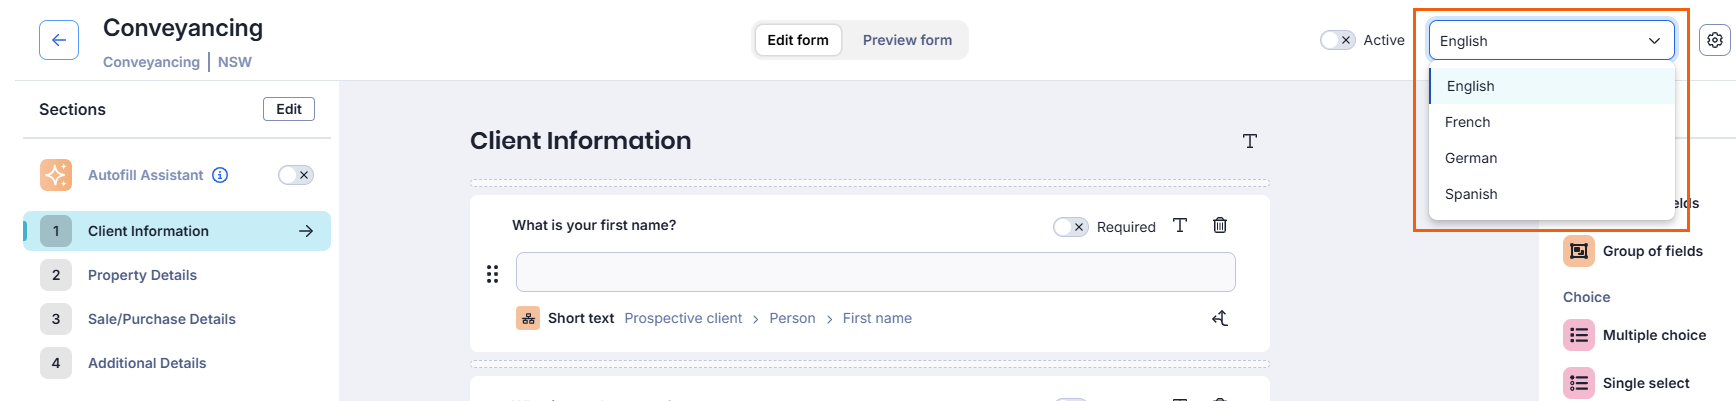The width and height of the screenshot is (1736, 401).
Task: Enable the Autofill Assistant toggle
Action: coord(296,175)
